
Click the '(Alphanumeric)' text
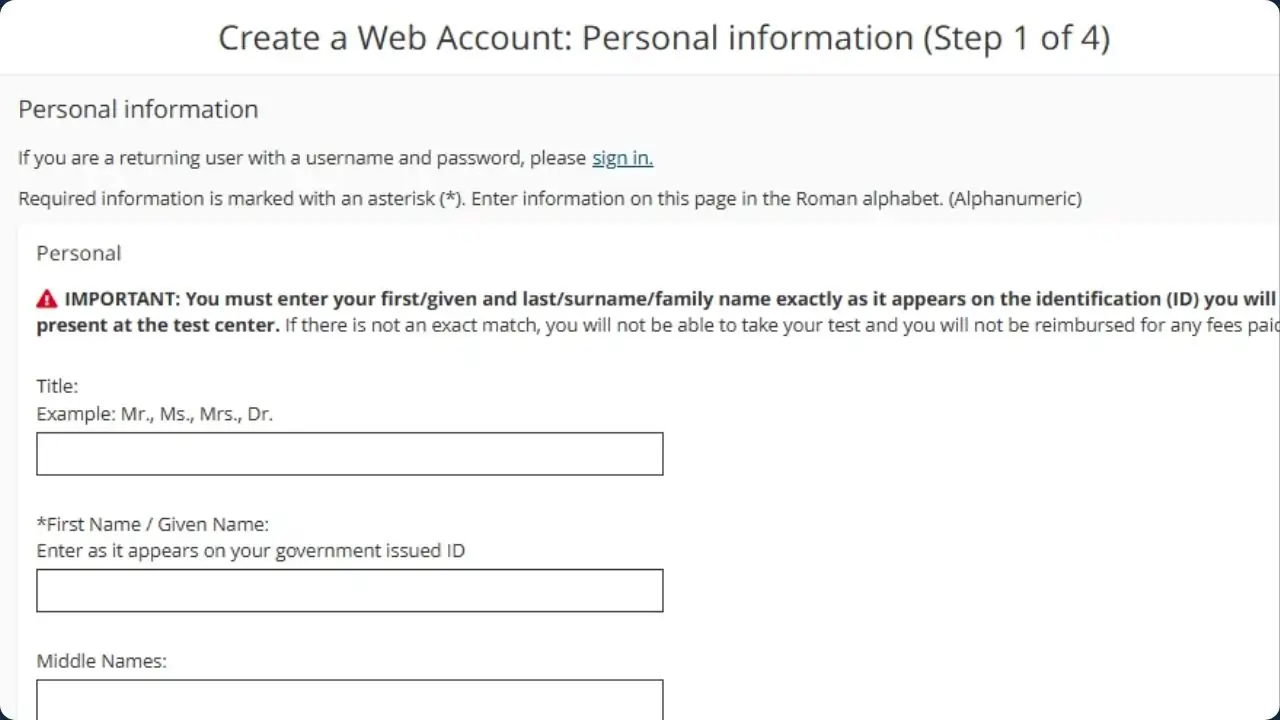(1015, 198)
